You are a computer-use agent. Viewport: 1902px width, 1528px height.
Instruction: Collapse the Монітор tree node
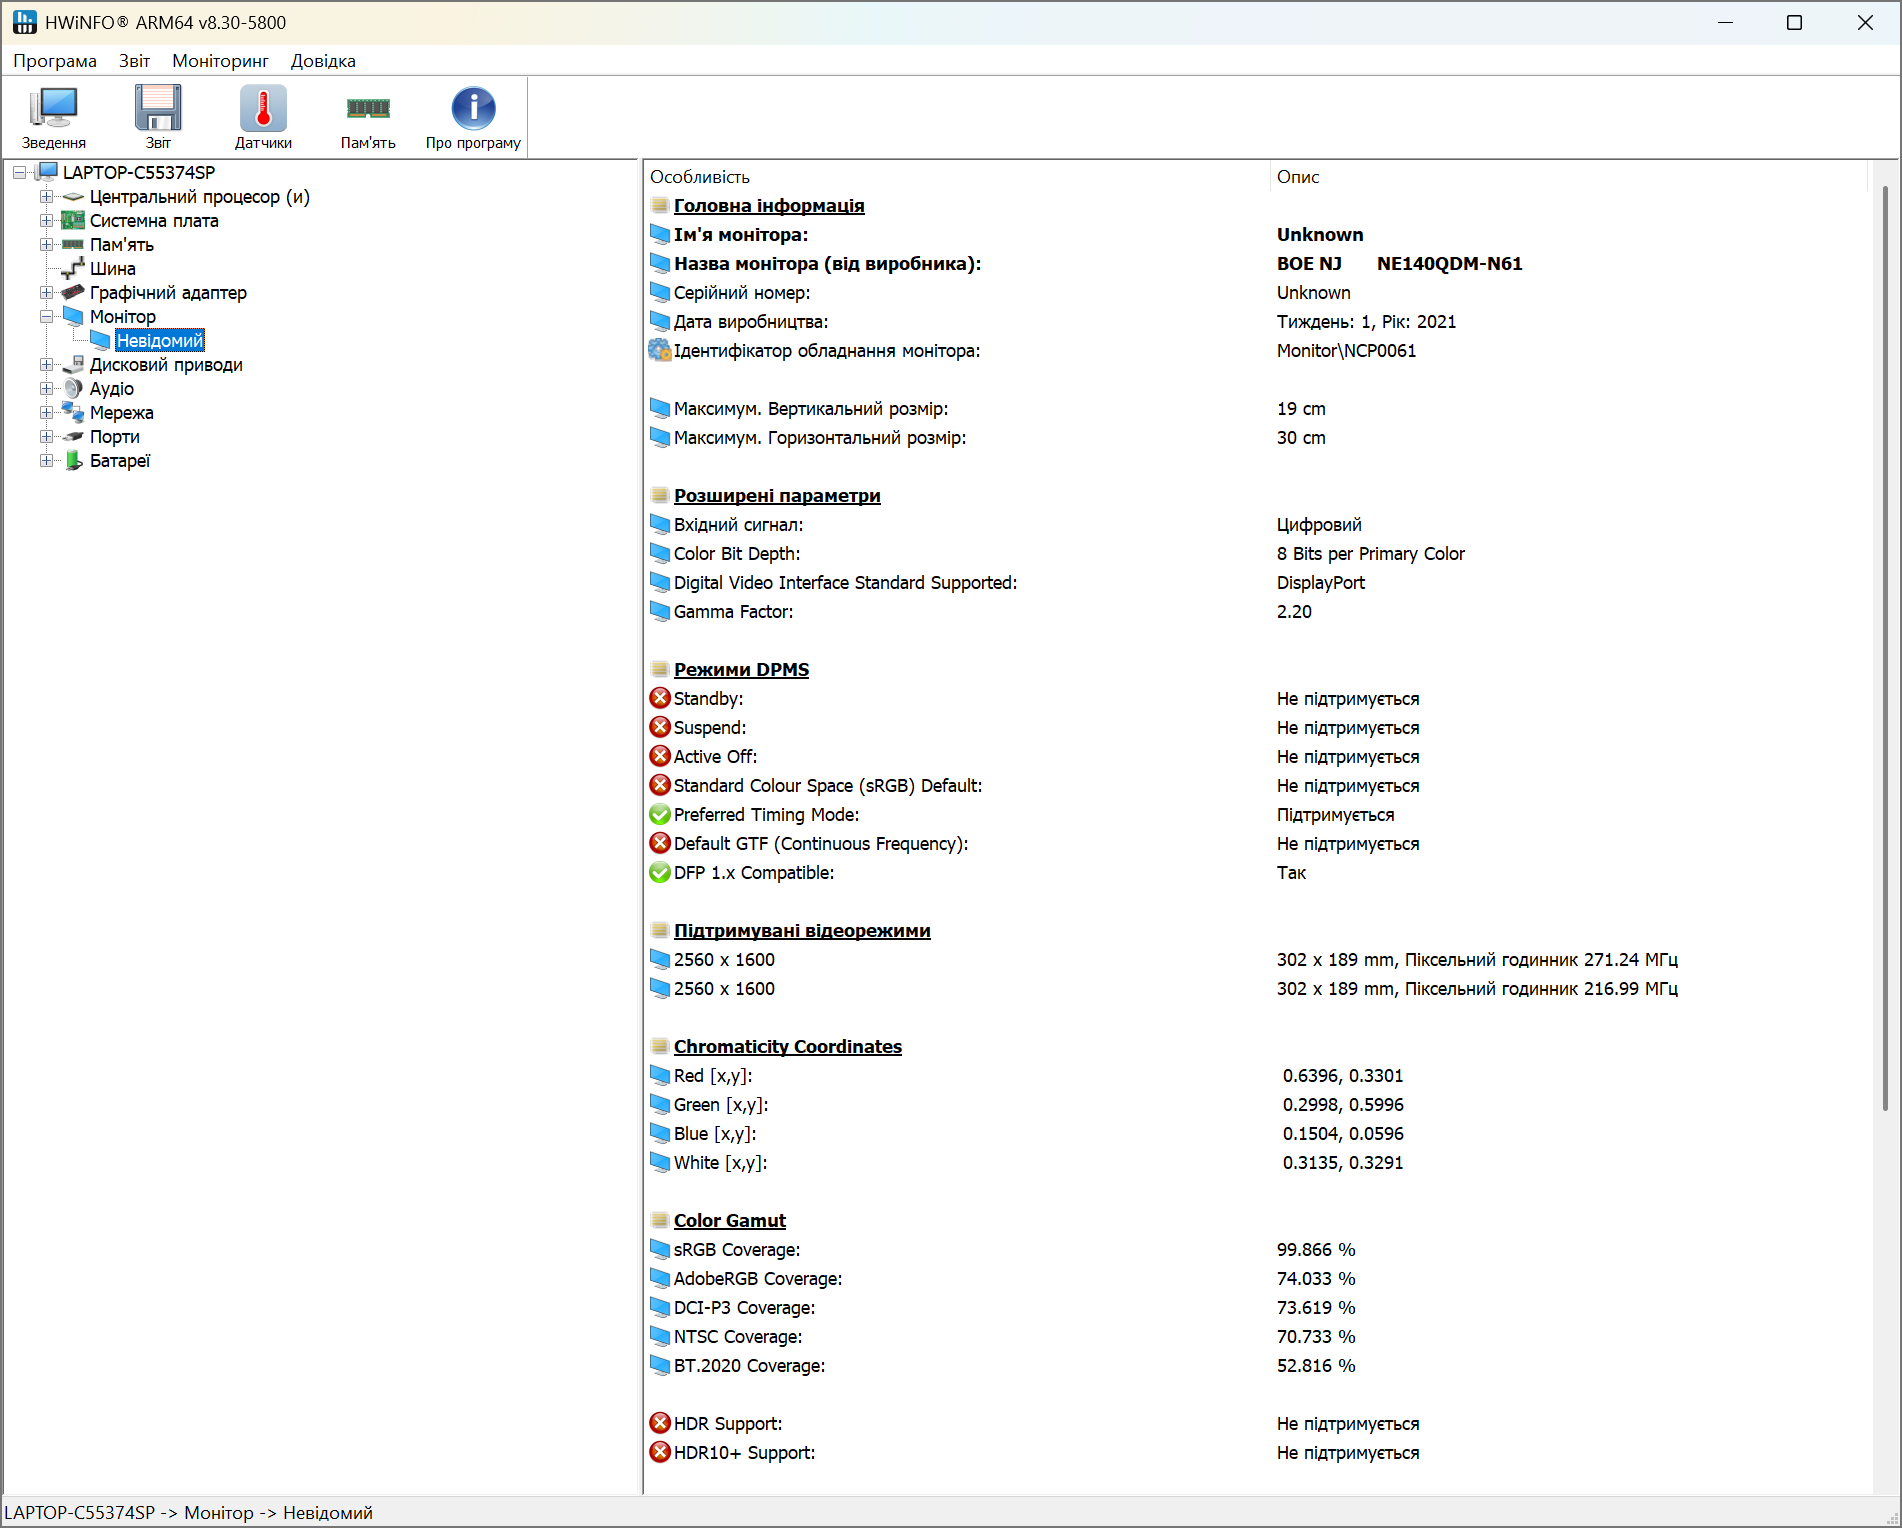pyautogui.click(x=46, y=317)
